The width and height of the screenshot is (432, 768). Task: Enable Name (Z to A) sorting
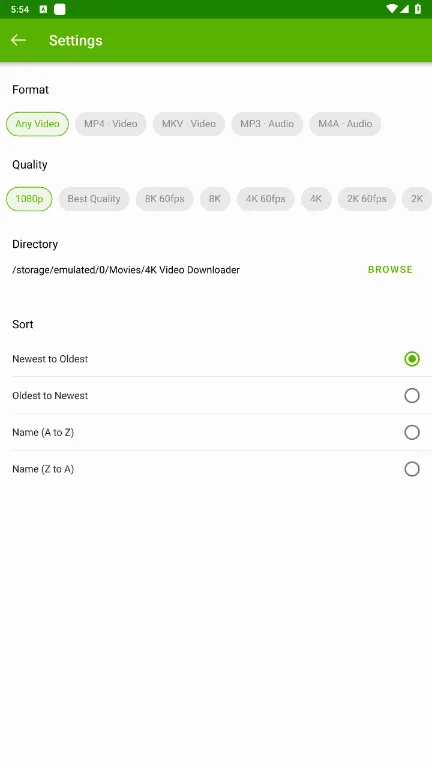[x=216, y=469]
